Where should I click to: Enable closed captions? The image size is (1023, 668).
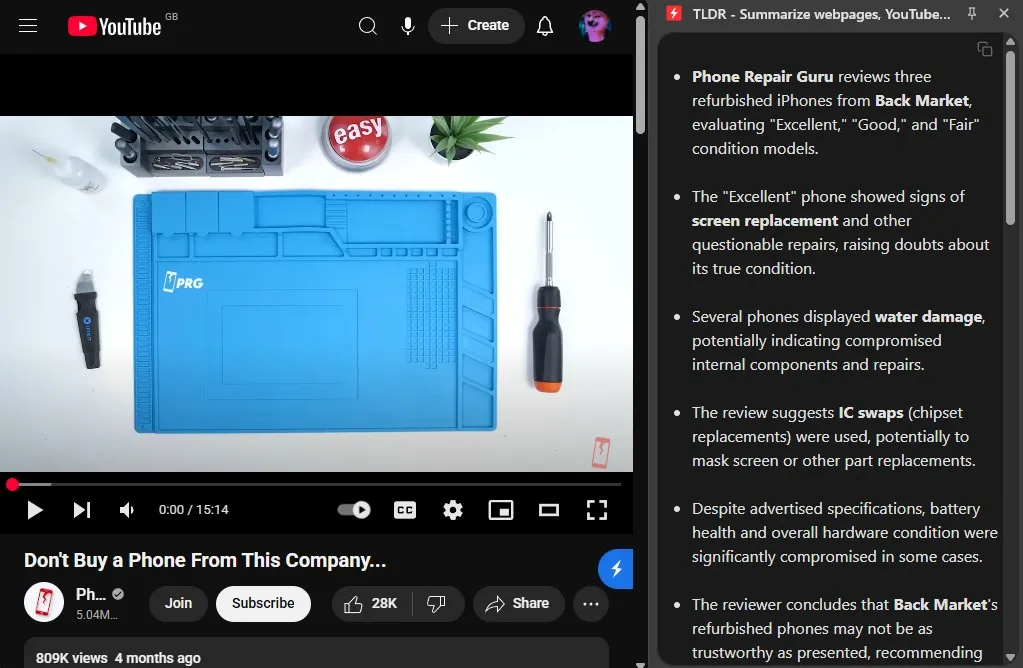[x=404, y=510]
